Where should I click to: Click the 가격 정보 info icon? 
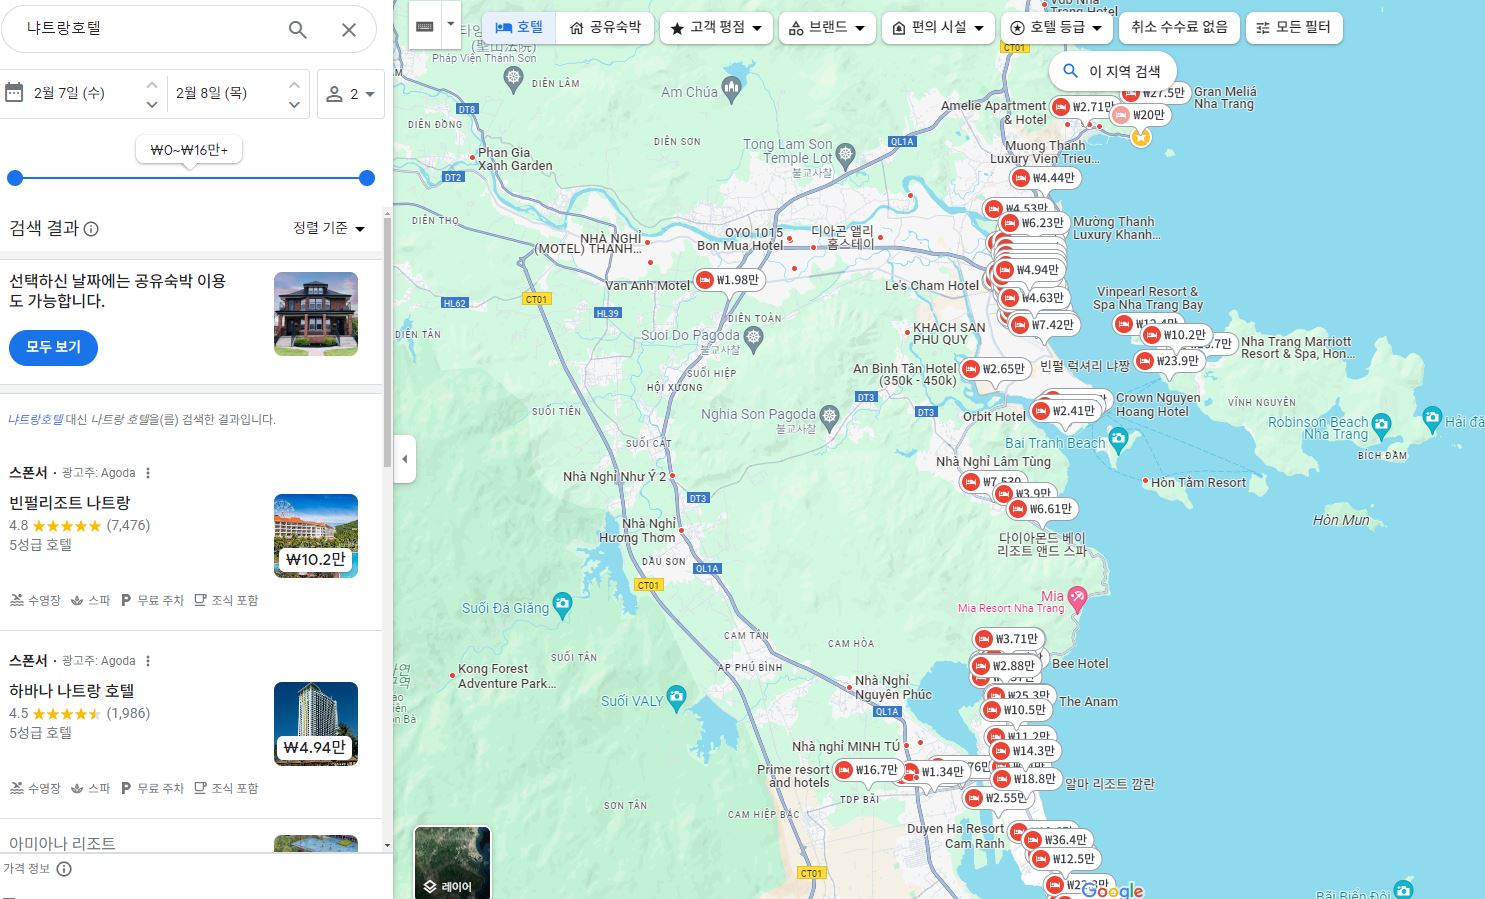pos(64,869)
